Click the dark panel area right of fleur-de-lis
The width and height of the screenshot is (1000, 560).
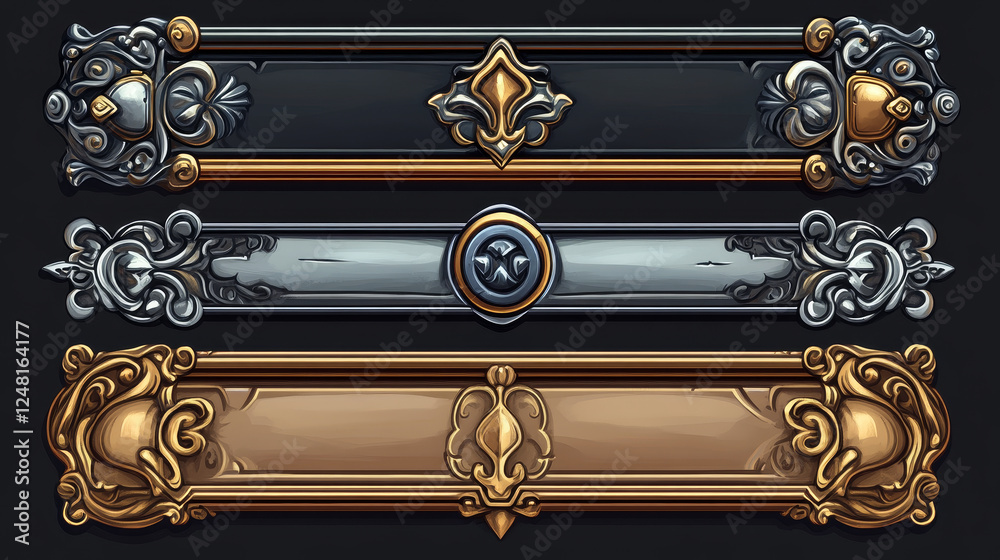point(665,105)
